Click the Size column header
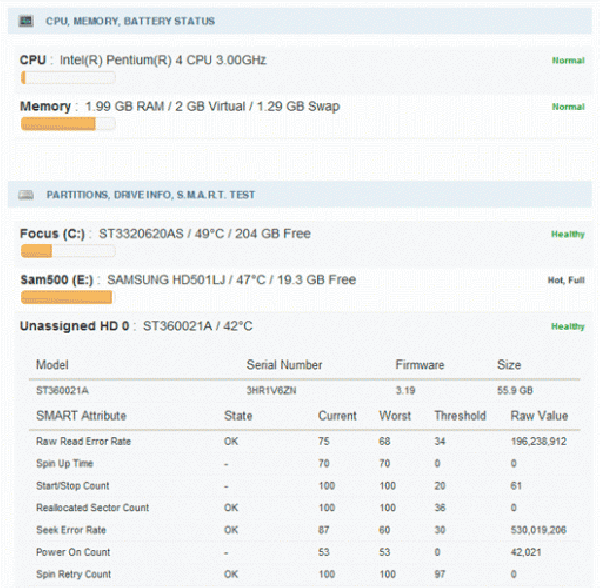The width and height of the screenshot is (600, 588). click(509, 365)
